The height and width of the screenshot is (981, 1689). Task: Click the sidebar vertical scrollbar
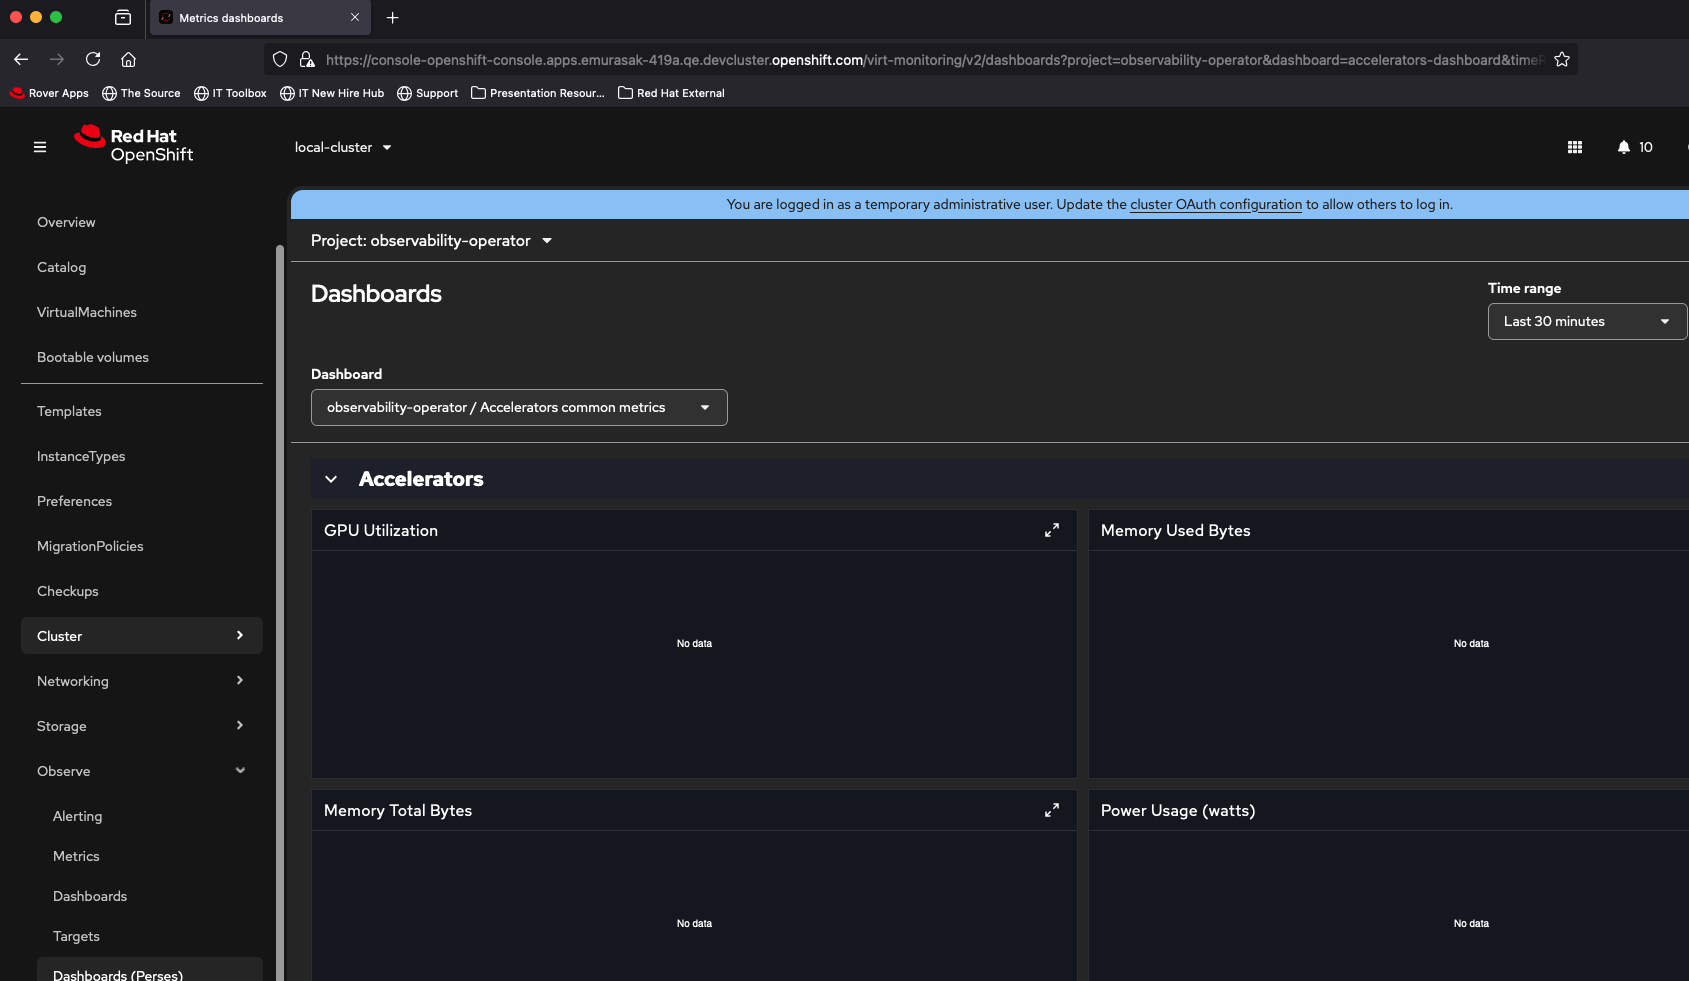(x=280, y=613)
